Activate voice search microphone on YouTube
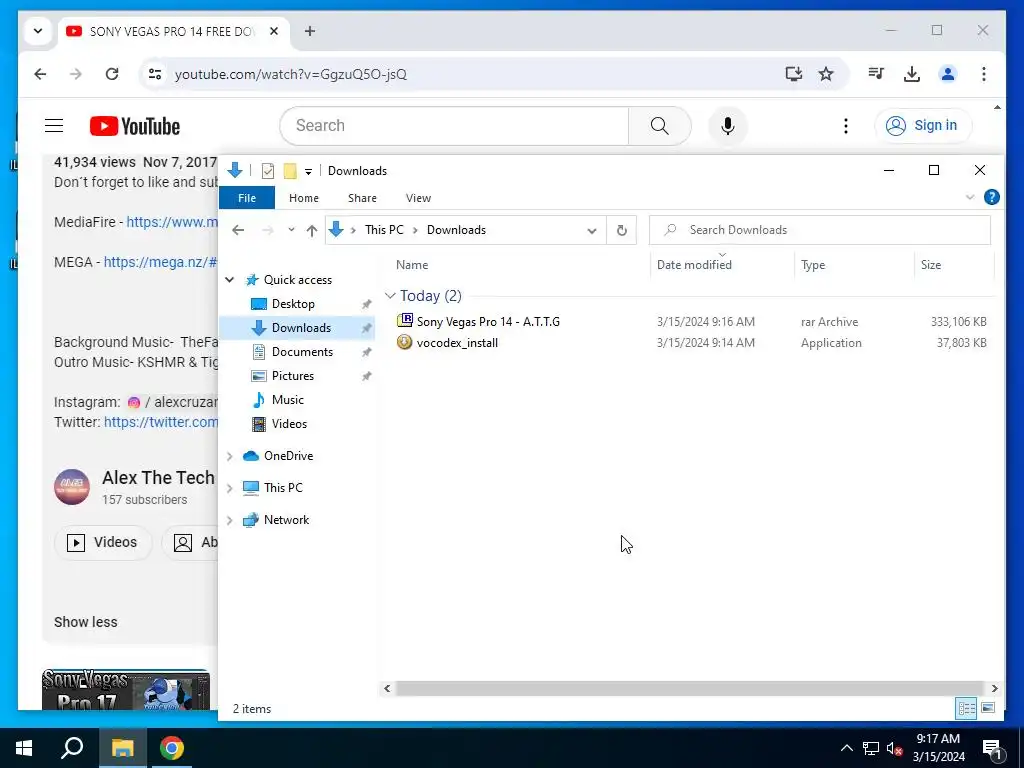Image resolution: width=1024 pixels, height=768 pixels. 728,125
